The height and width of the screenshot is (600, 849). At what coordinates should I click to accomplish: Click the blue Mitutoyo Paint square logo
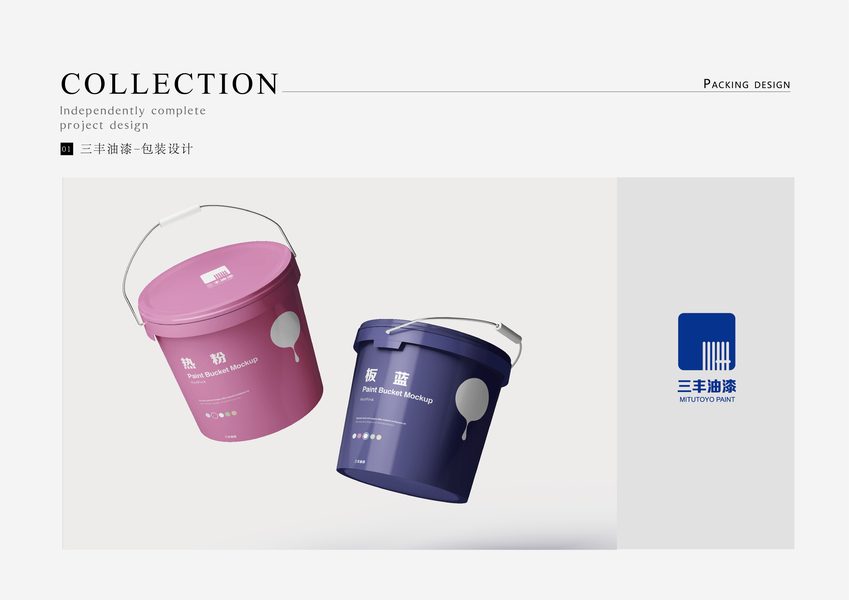point(707,342)
